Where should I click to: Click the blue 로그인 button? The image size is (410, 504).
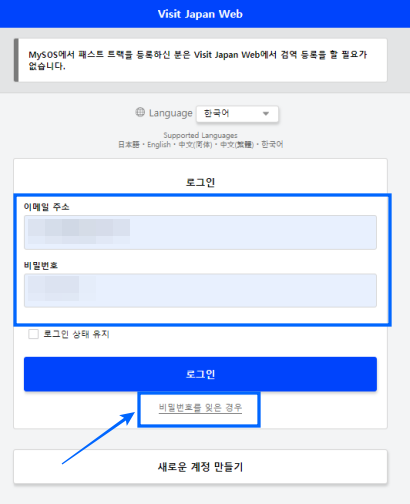pyautogui.click(x=200, y=374)
